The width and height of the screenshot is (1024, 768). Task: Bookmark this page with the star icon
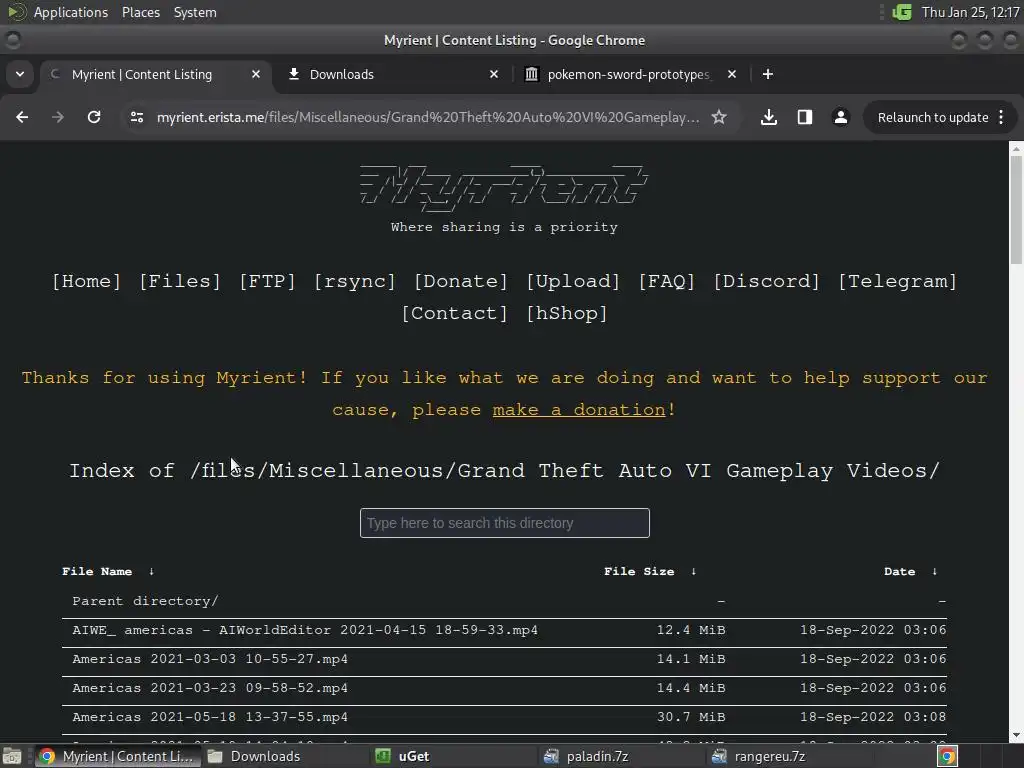(719, 117)
